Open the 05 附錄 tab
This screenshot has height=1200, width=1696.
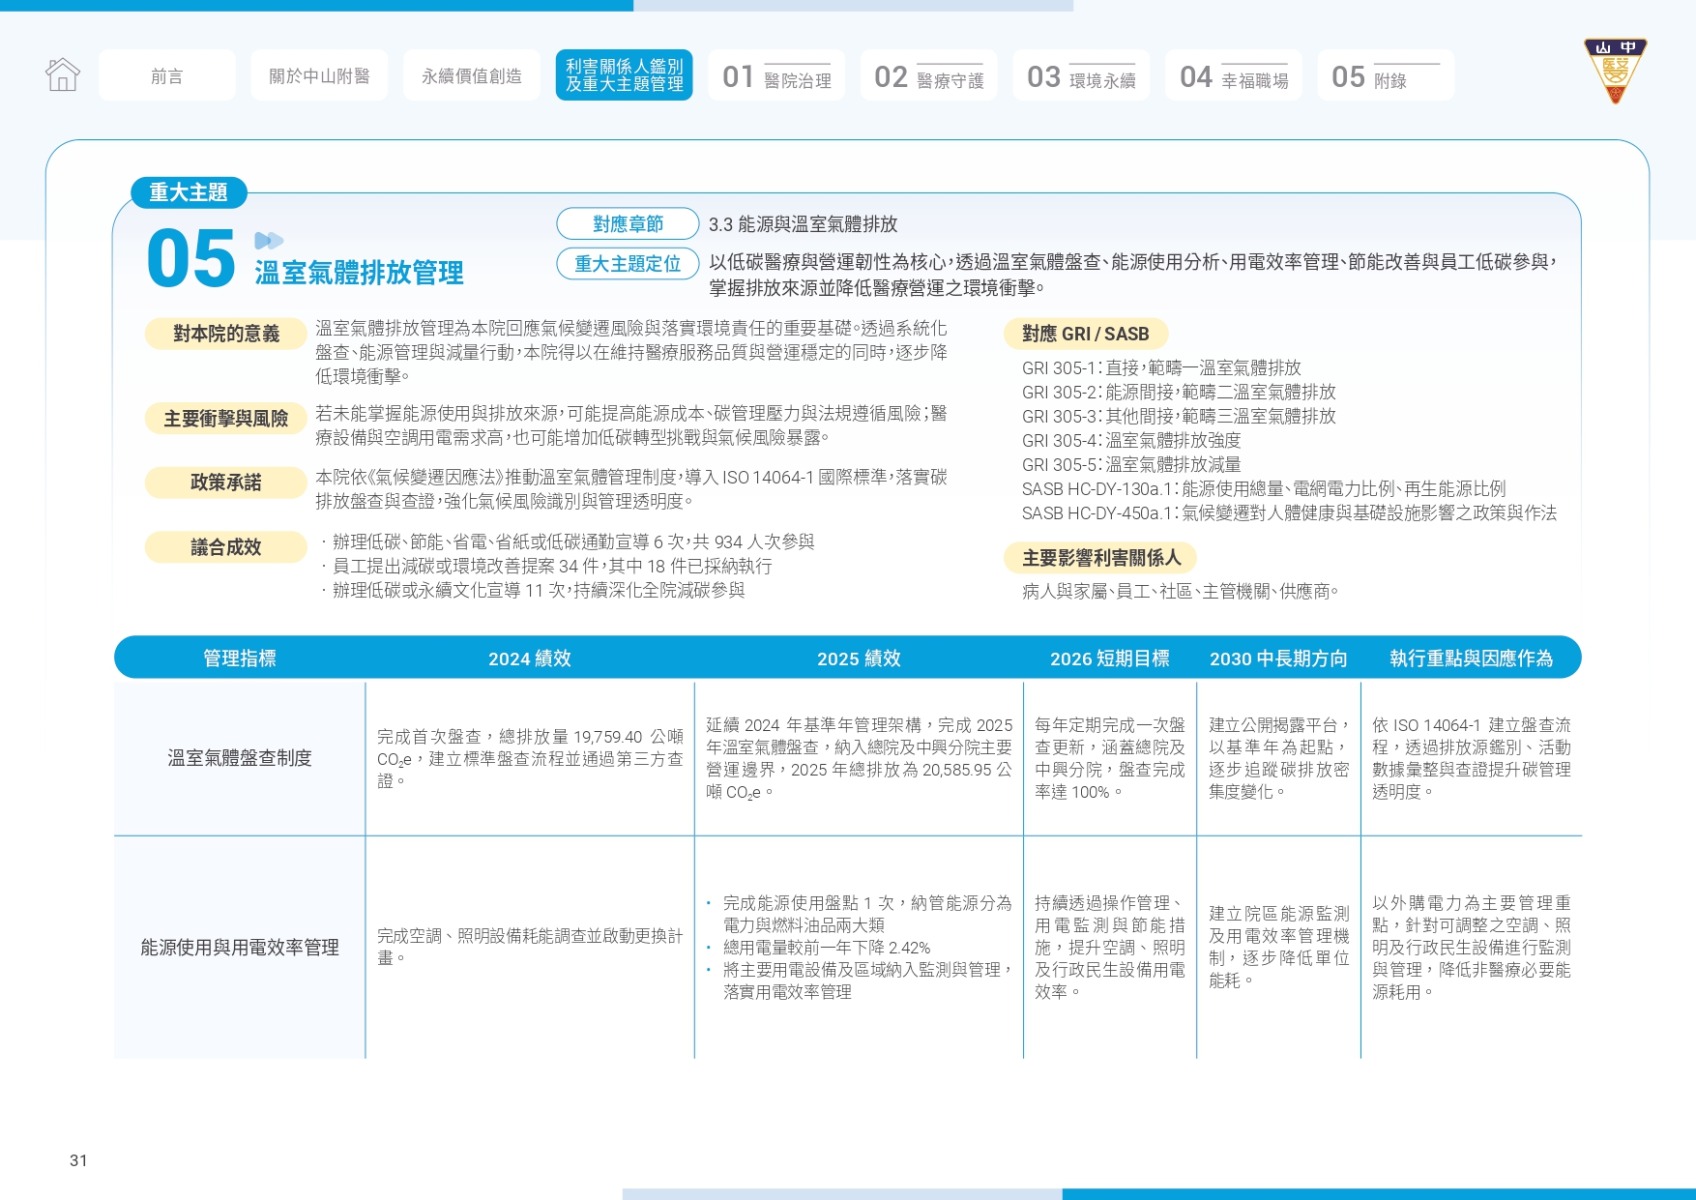(1386, 76)
